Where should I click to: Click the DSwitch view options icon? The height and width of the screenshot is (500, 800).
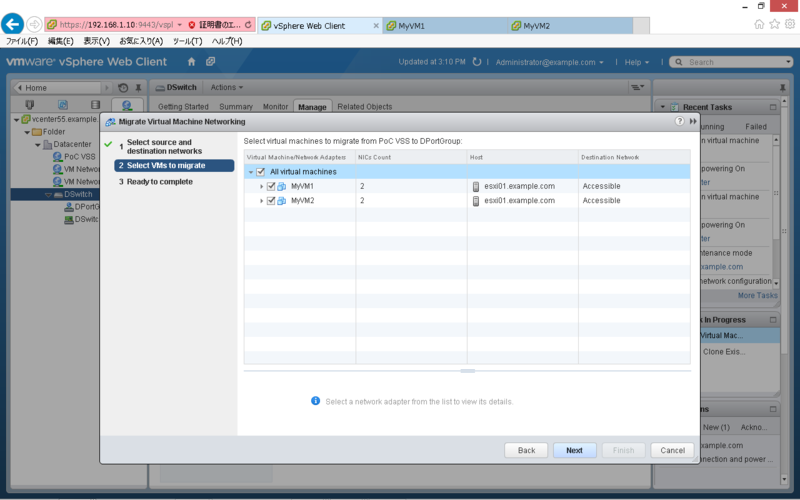click(x=638, y=87)
